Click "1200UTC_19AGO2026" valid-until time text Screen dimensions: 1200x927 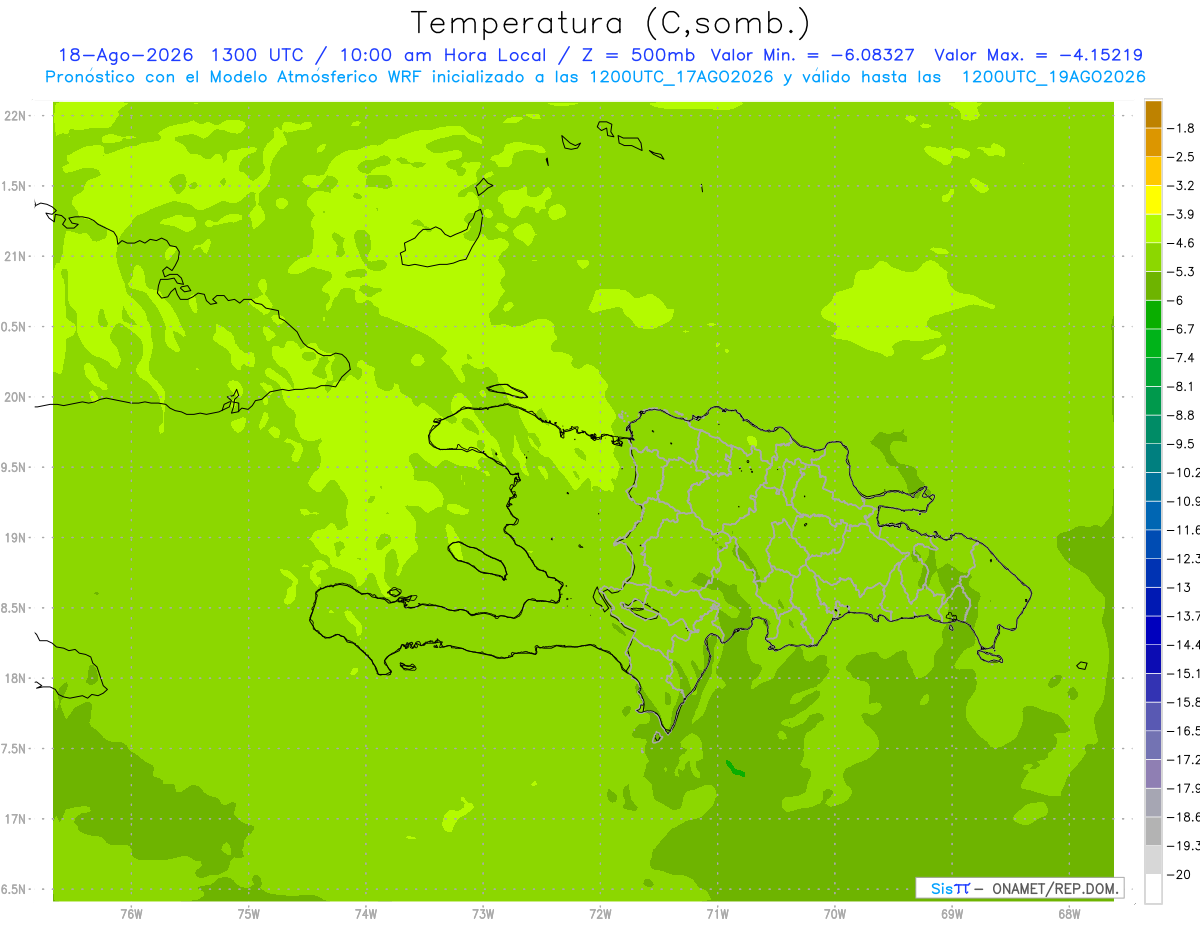click(1053, 77)
